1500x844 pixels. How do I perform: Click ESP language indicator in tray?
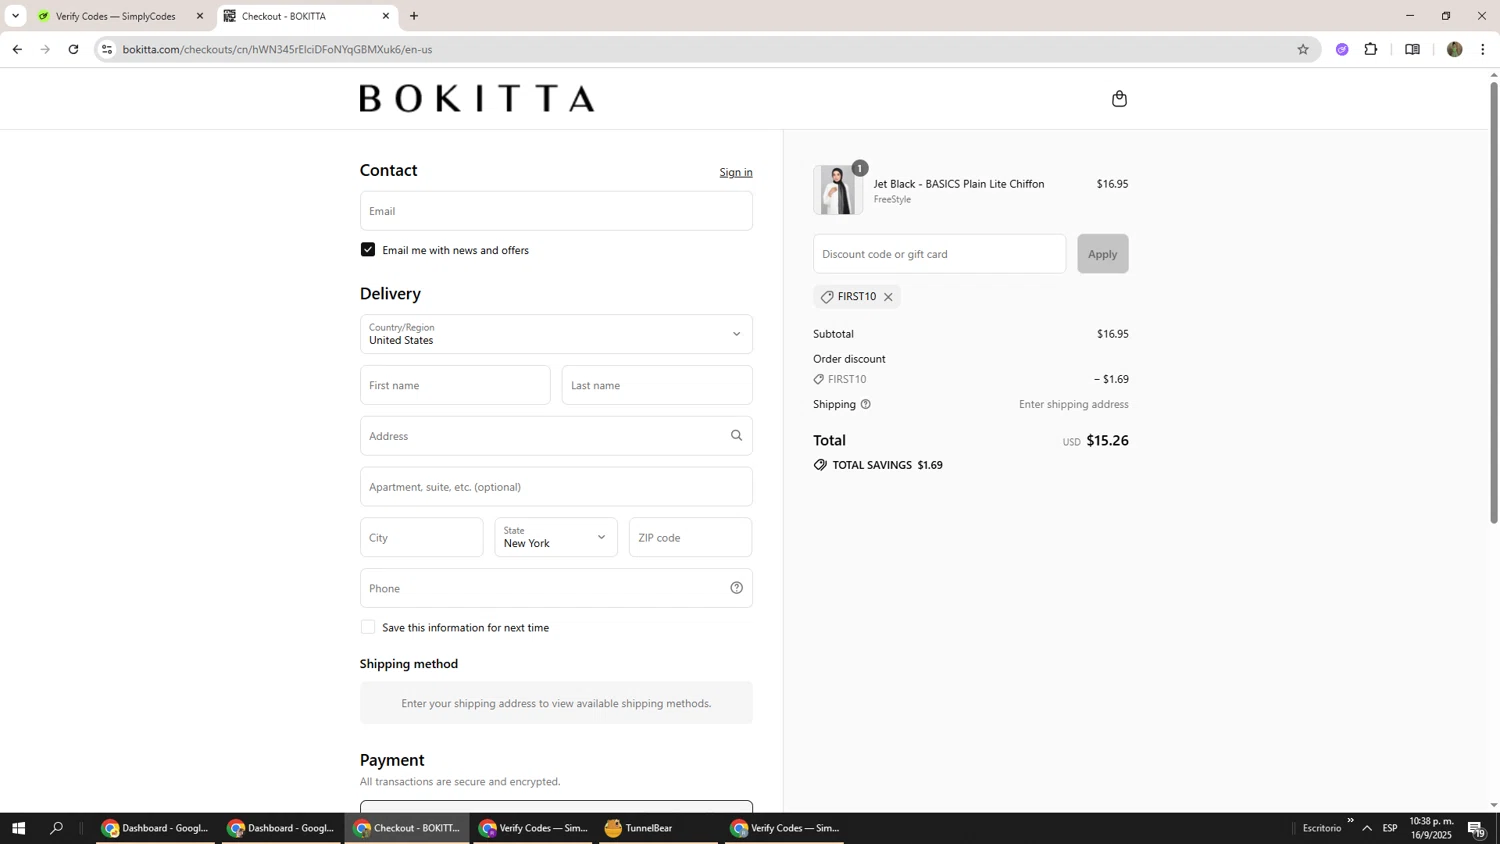[1390, 828]
